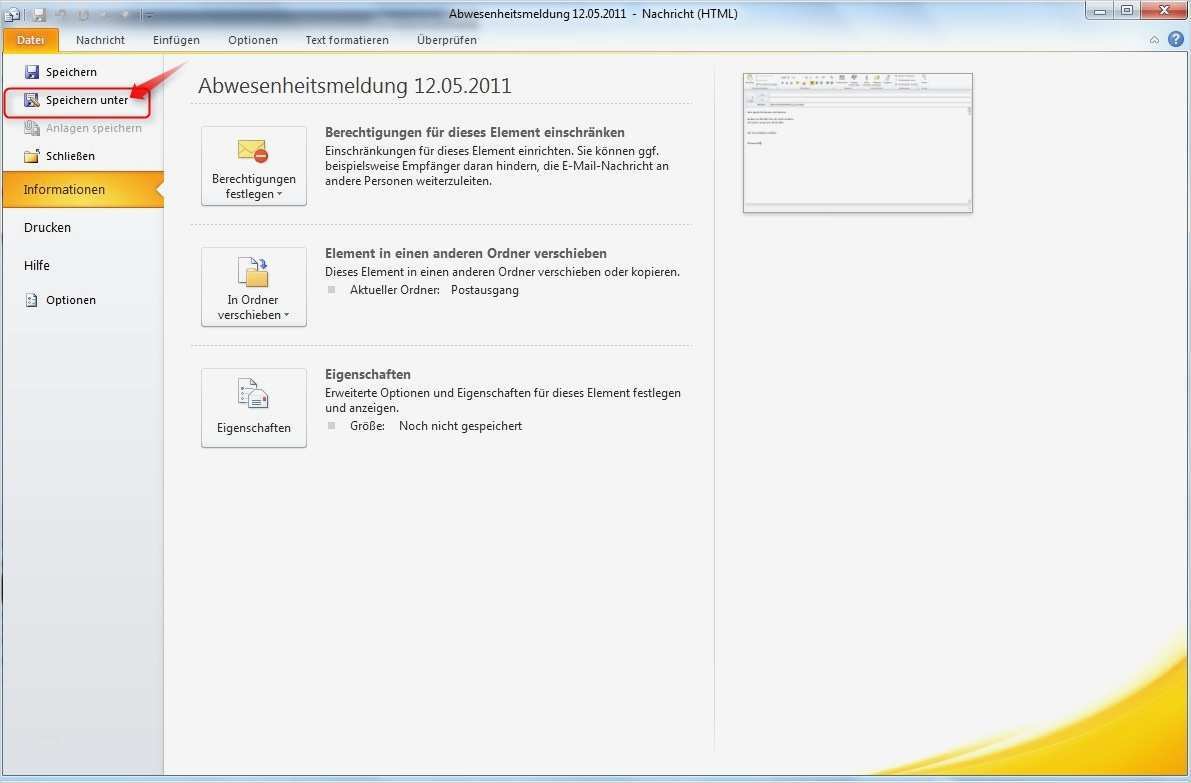This screenshot has width=1191, height=783.
Task: Open the Überprüfen tab
Action: (x=447, y=40)
